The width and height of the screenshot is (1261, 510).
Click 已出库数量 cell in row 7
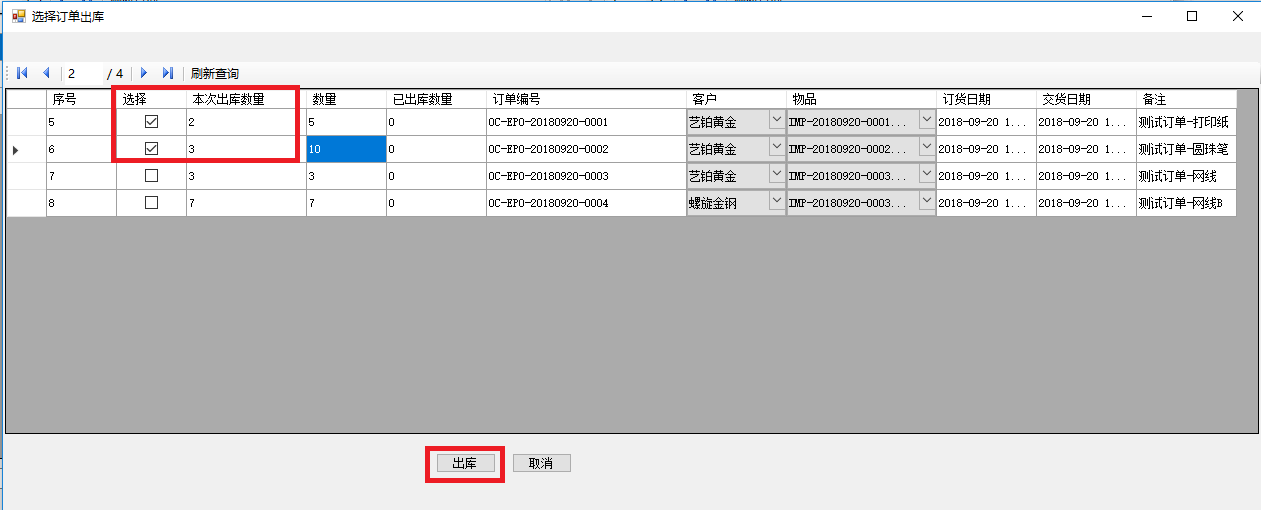[x=436, y=176]
